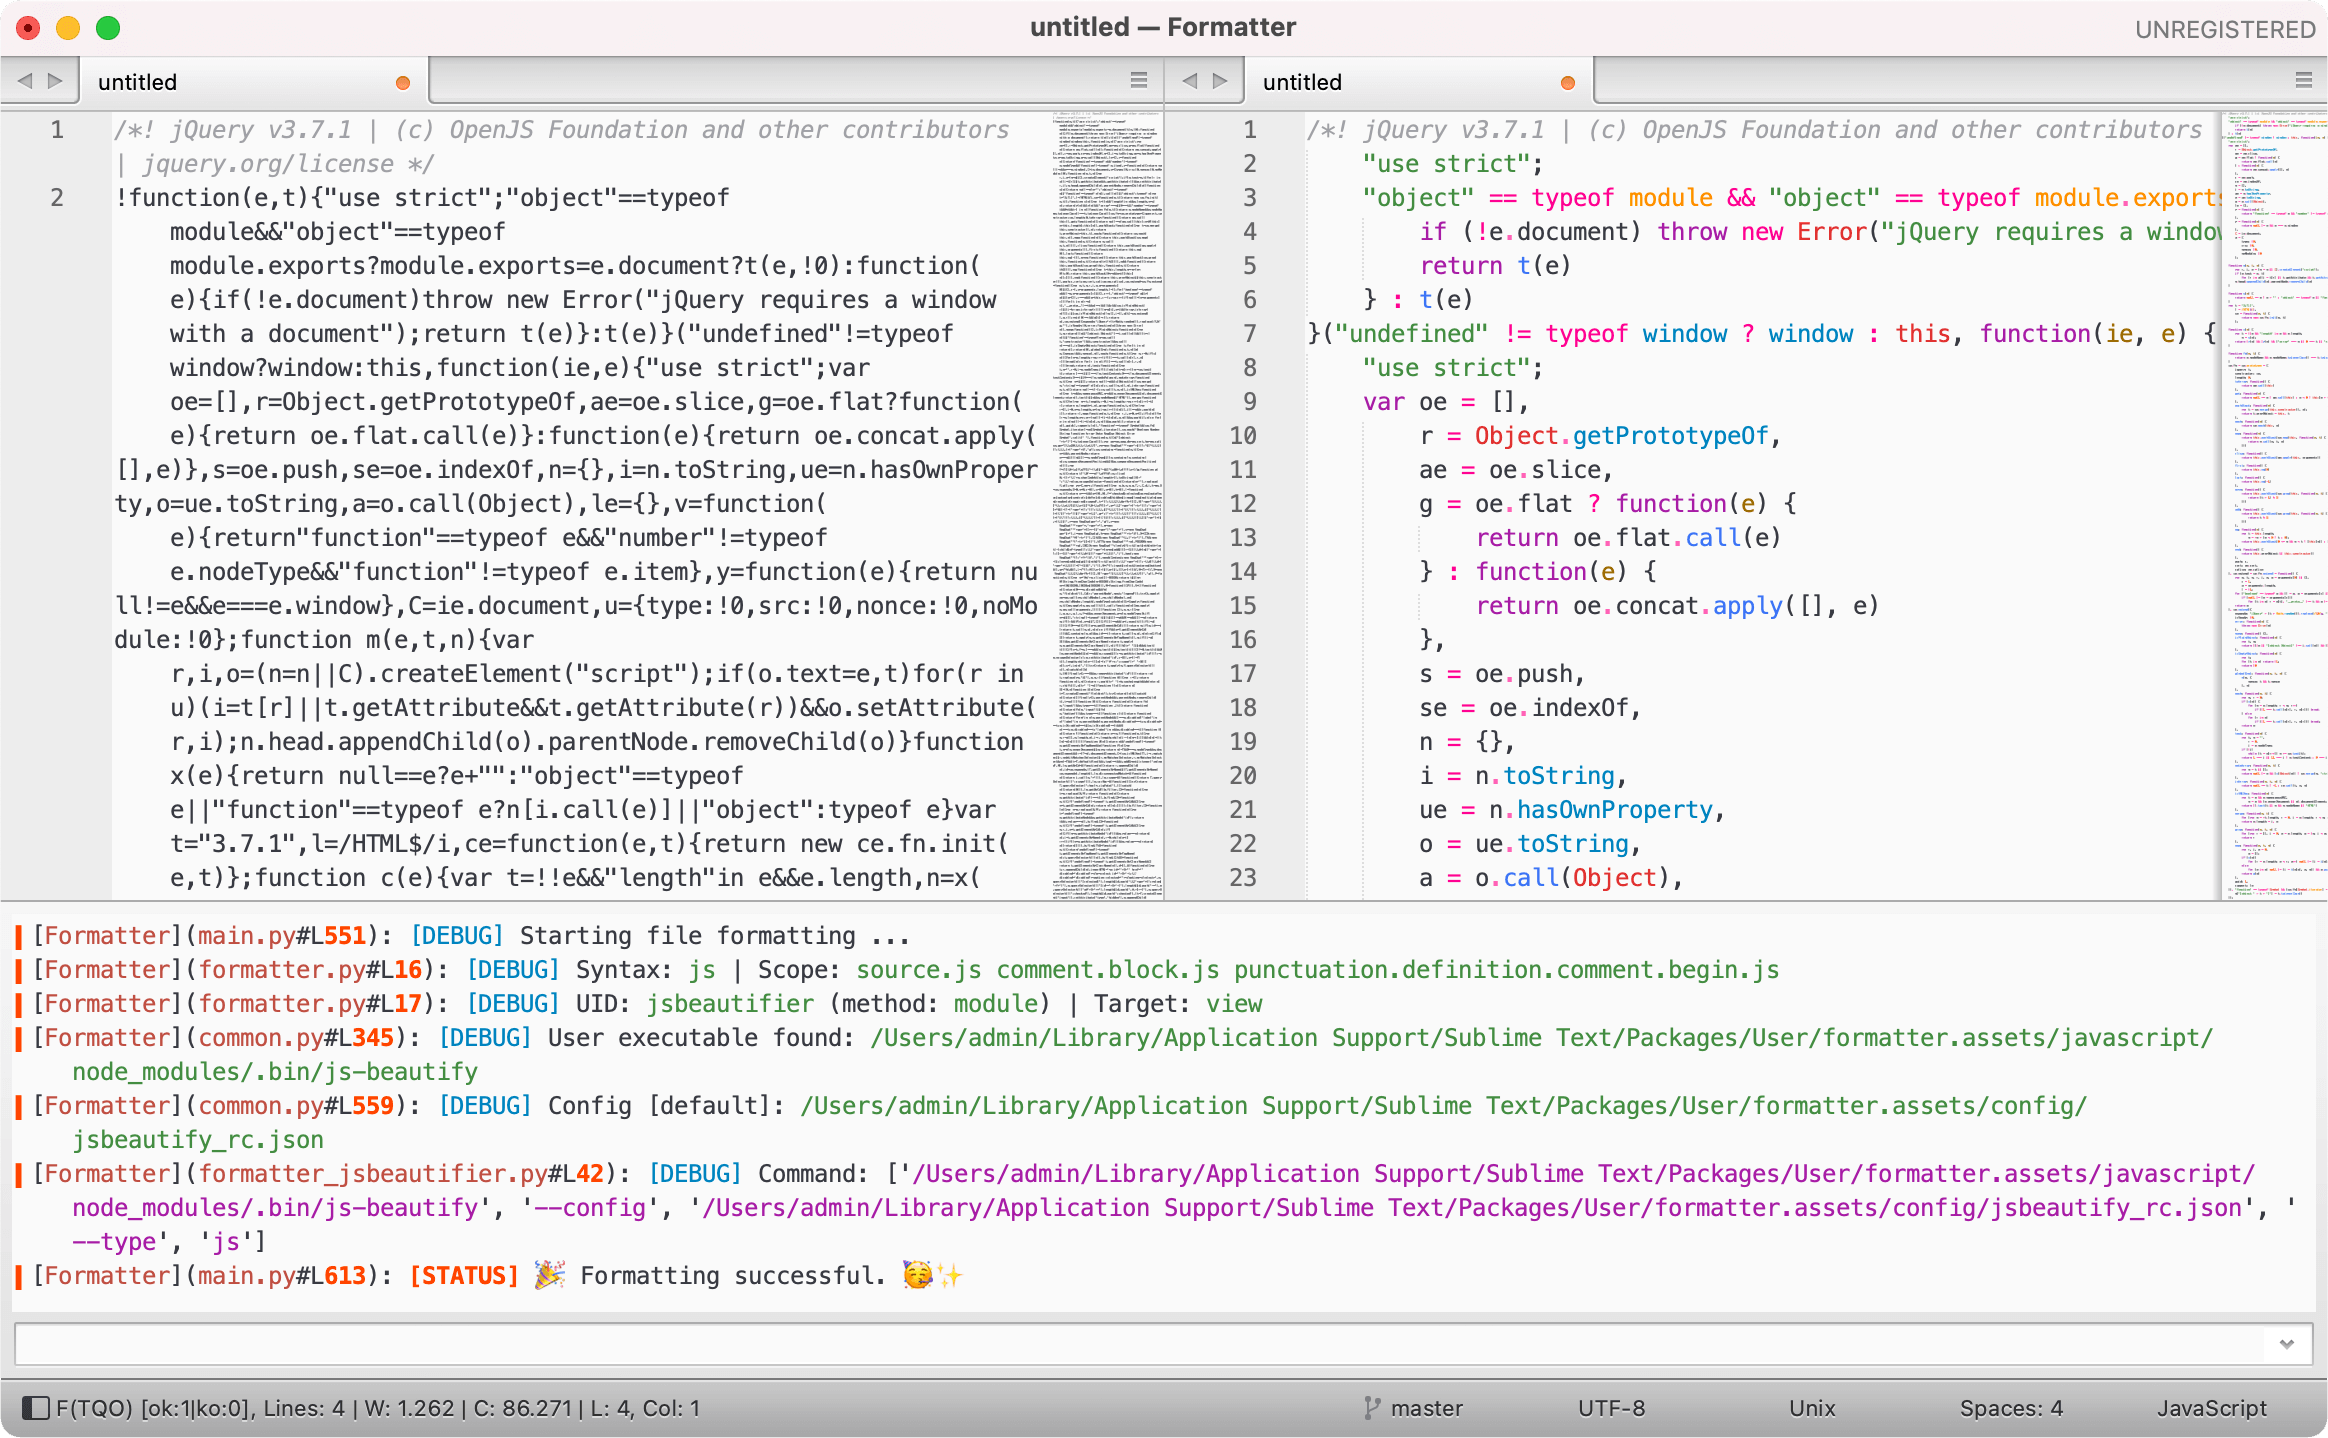
Task: Open UTF-8 encoding selector
Action: click(x=1611, y=1408)
